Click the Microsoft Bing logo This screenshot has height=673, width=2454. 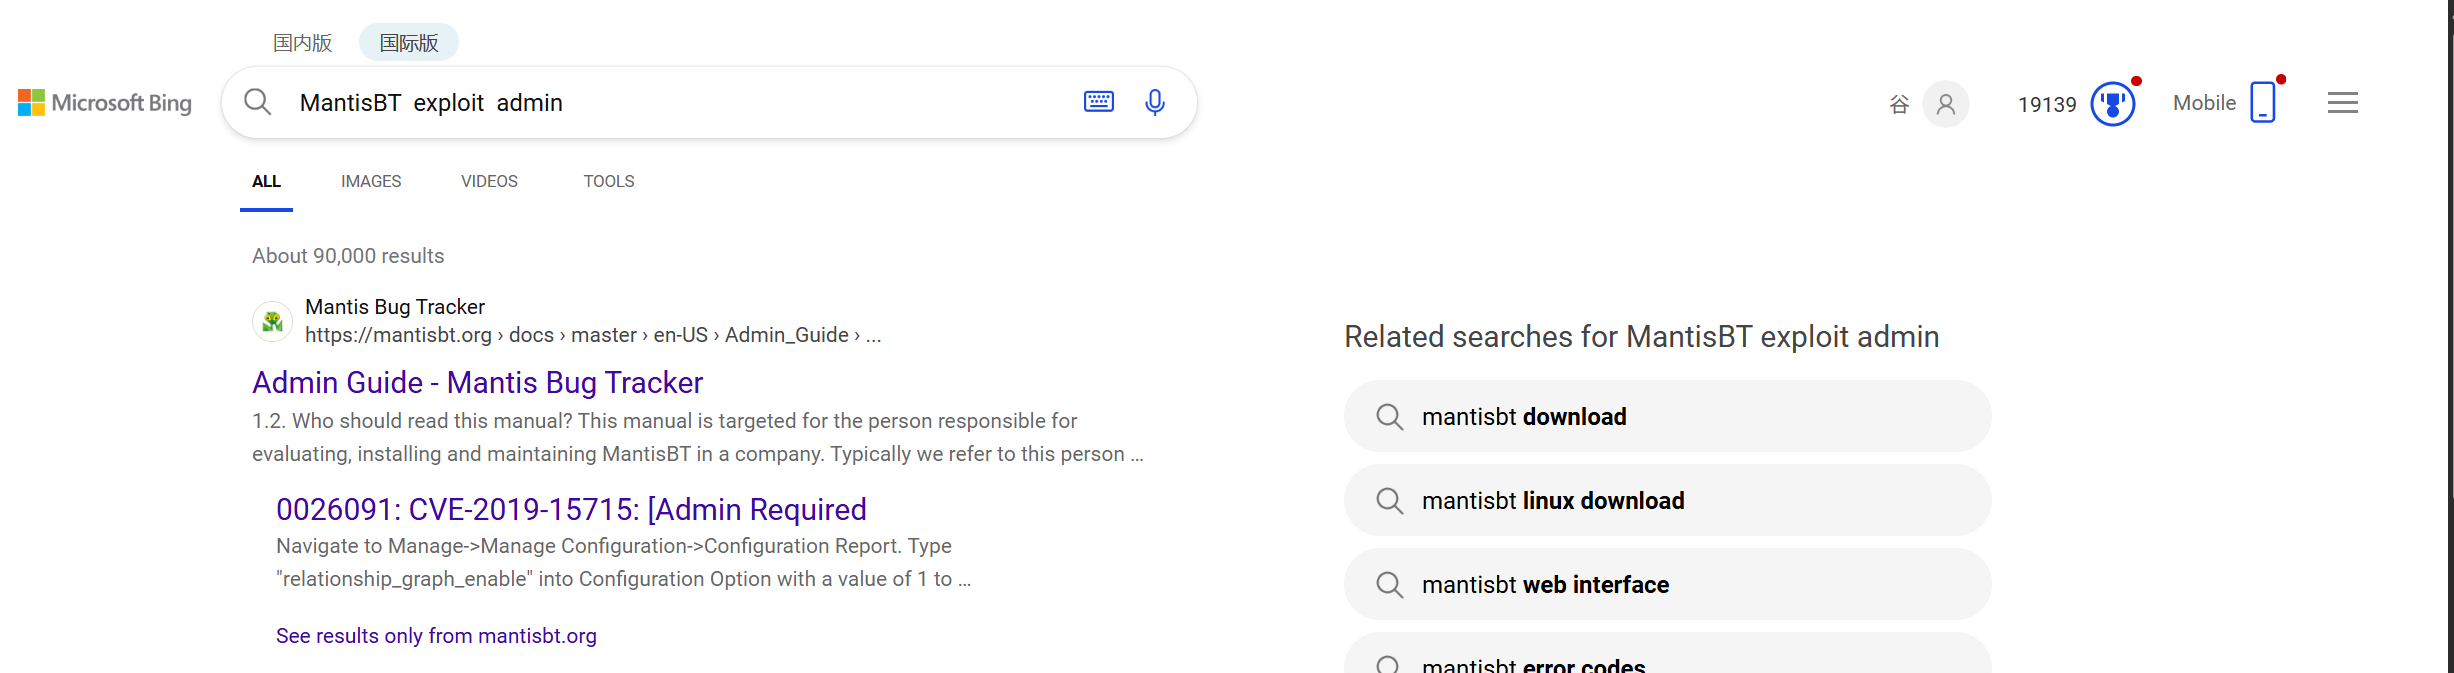(105, 103)
